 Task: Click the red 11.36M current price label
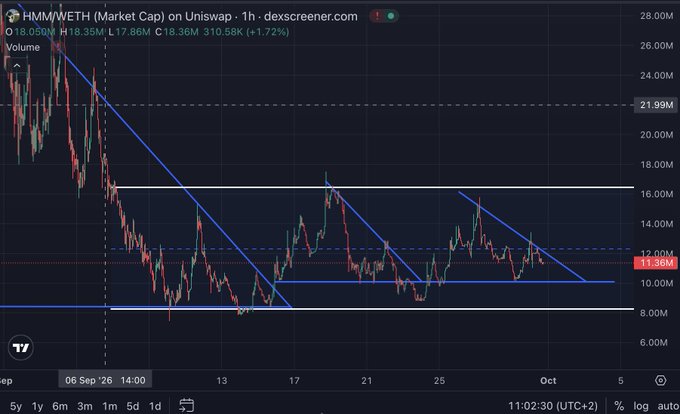click(656, 263)
